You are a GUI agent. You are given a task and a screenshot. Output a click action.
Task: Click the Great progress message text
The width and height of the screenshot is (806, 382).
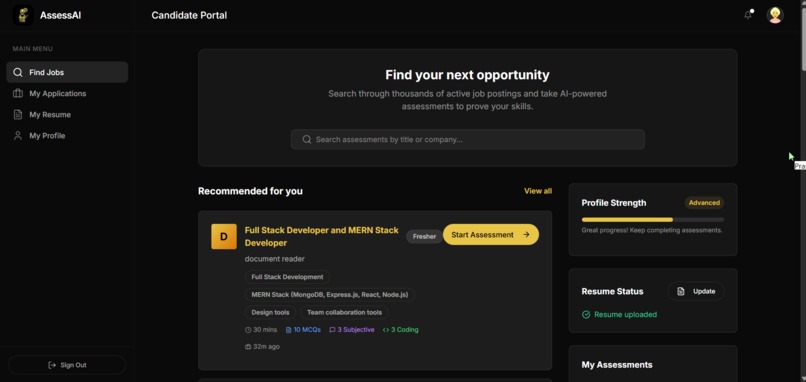(652, 230)
